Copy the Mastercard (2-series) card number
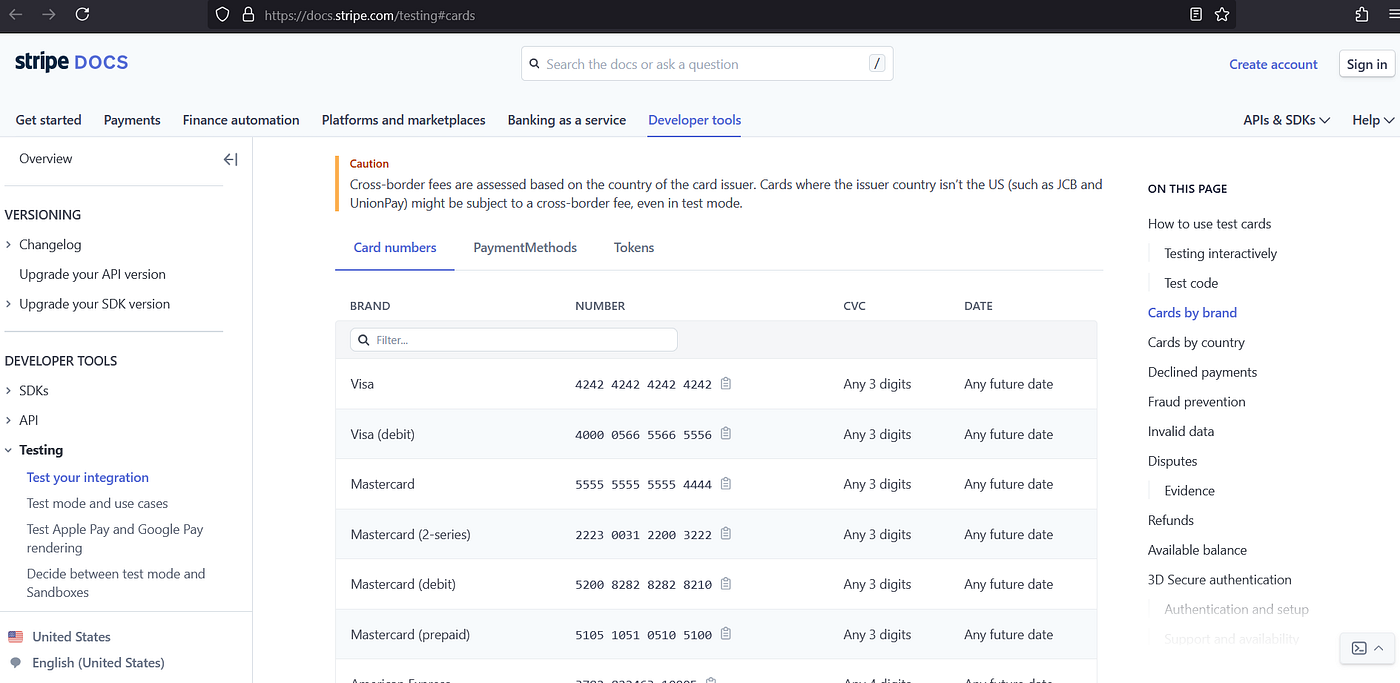Screen dimensions: 1400x683 pos(726,534)
